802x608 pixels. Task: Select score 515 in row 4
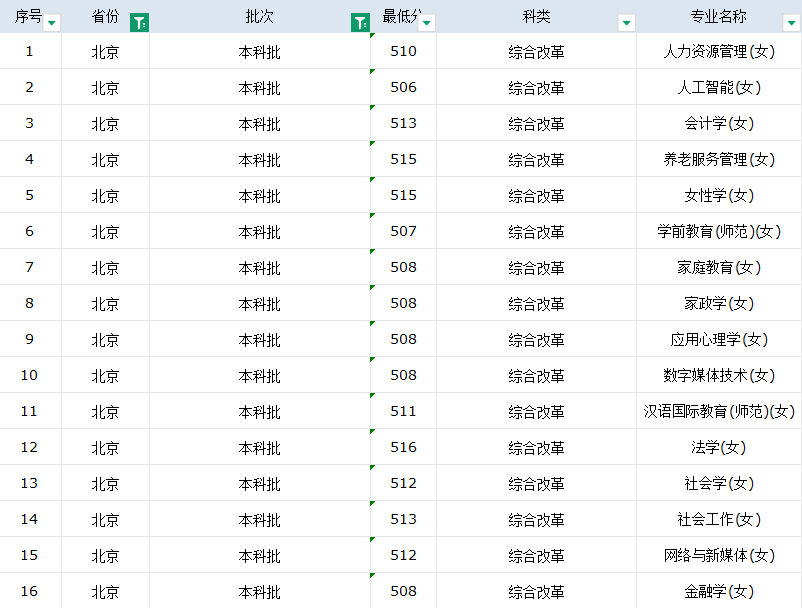pos(404,159)
